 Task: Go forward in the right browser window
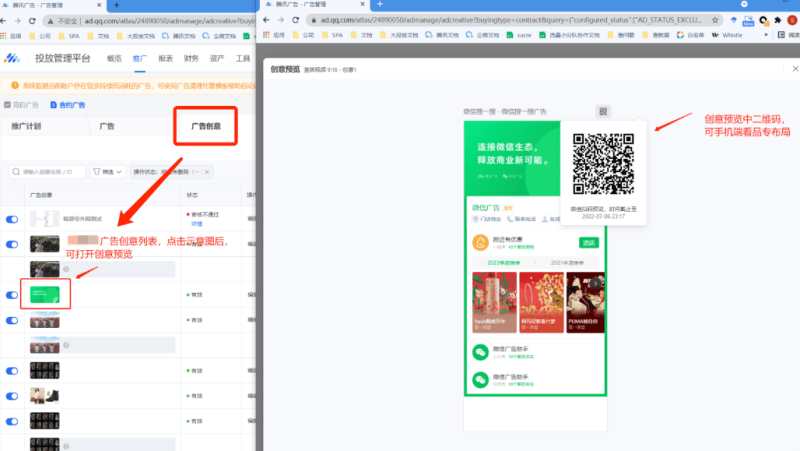pyautogui.click(x=281, y=20)
